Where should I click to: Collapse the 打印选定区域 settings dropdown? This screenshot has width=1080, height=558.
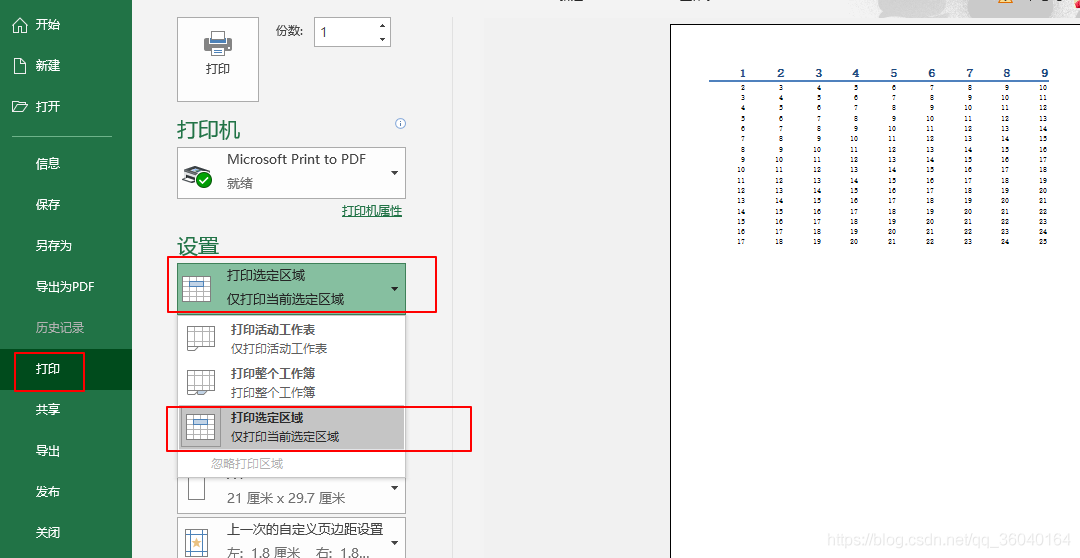click(x=395, y=289)
